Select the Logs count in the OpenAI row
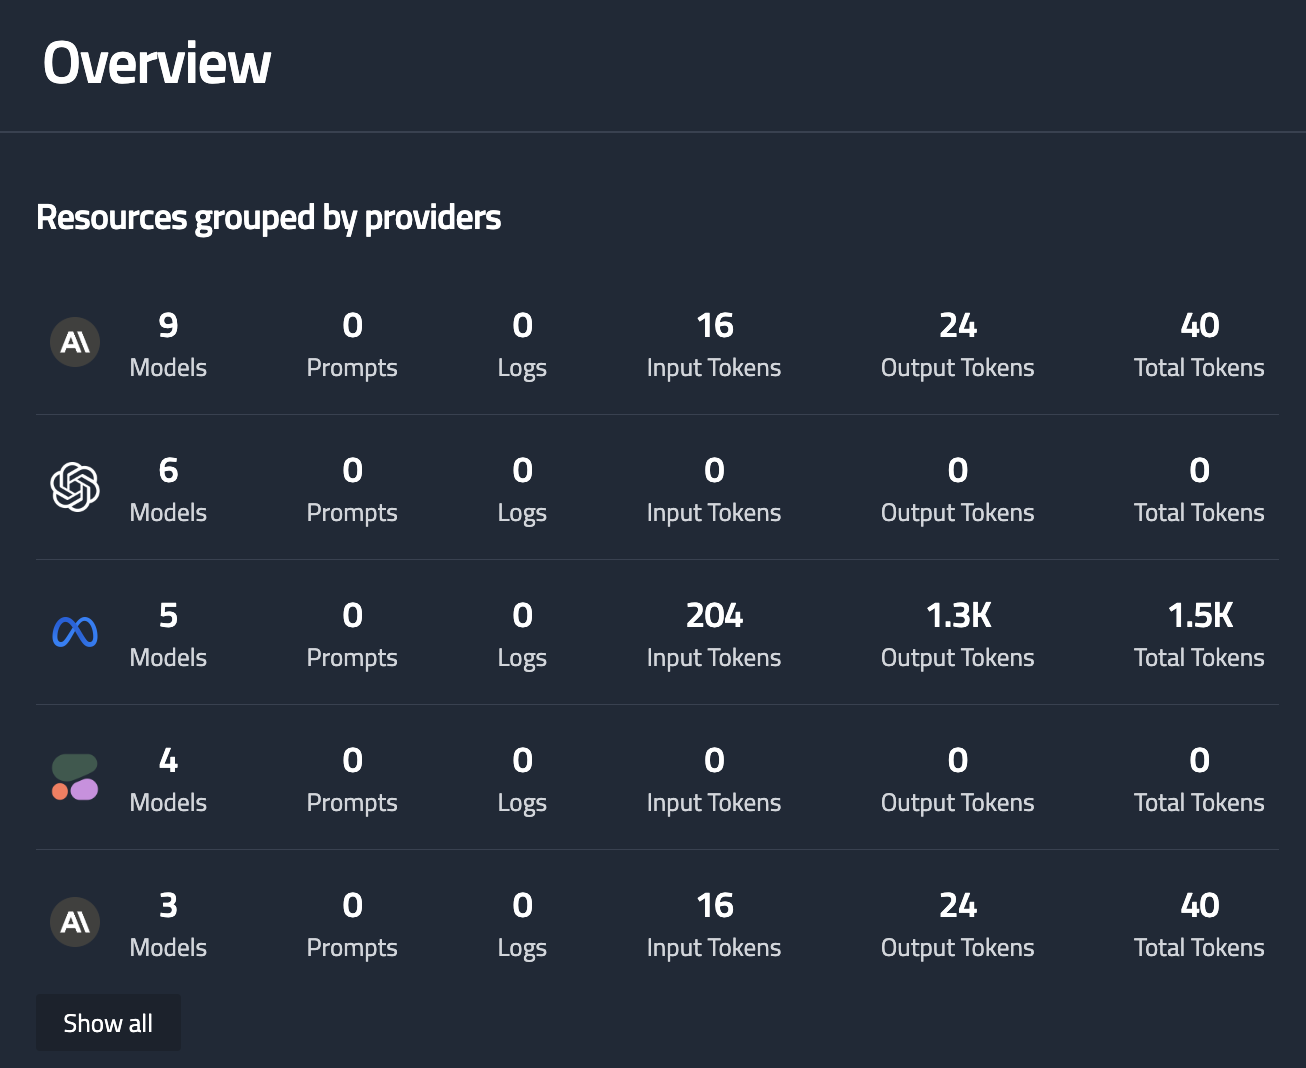The height and width of the screenshot is (1068, 1306). [522, 488]
